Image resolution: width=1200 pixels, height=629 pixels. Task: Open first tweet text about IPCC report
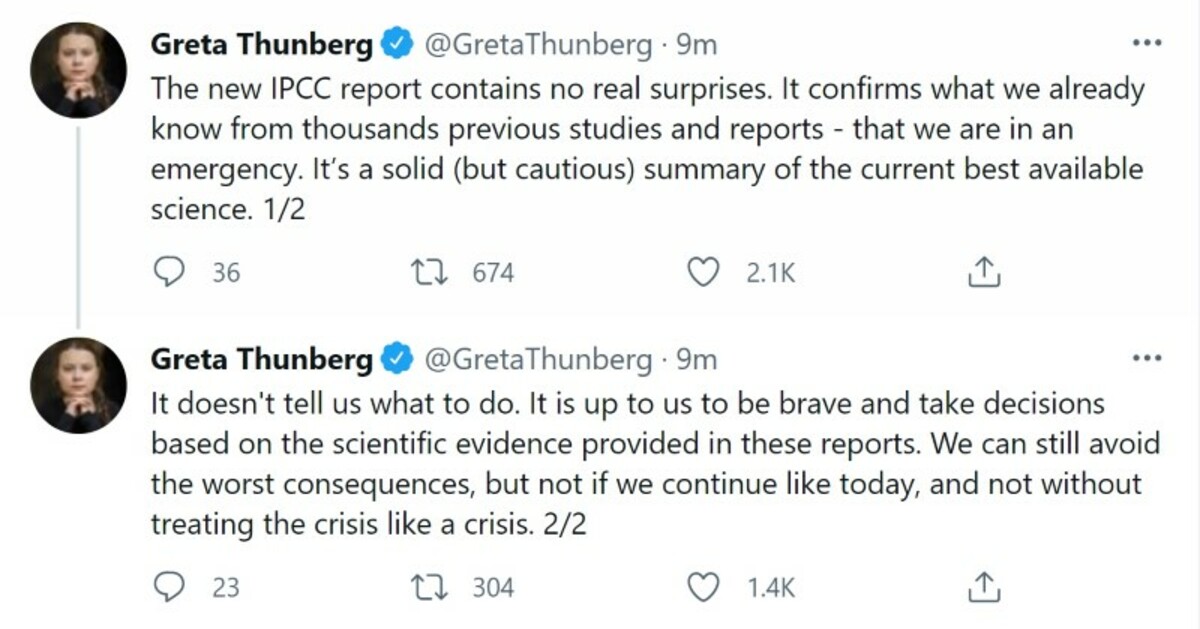[x=640, y=150]
